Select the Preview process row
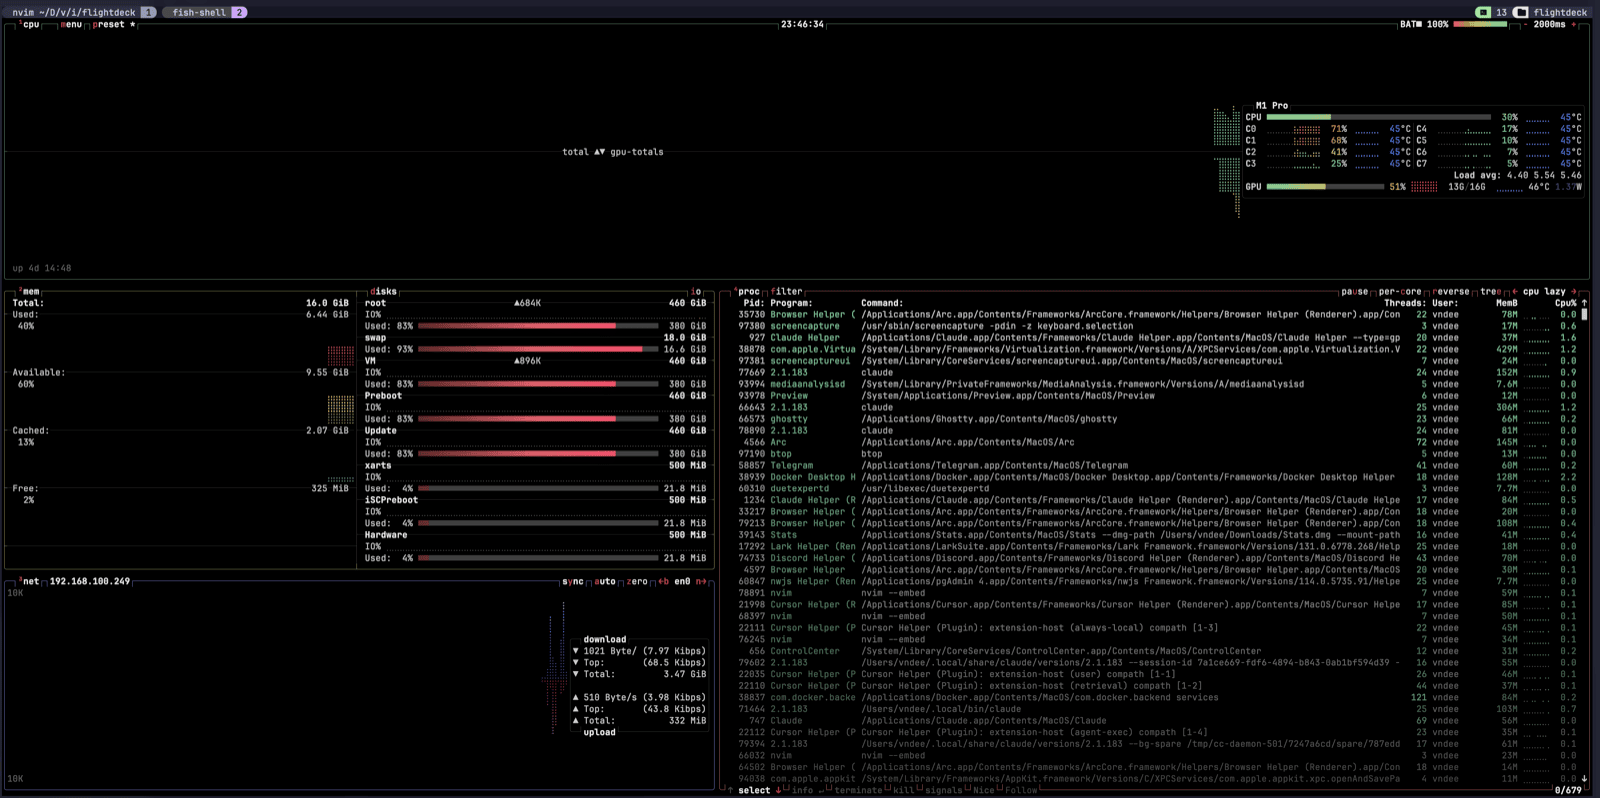 (x=1157, y=396)
